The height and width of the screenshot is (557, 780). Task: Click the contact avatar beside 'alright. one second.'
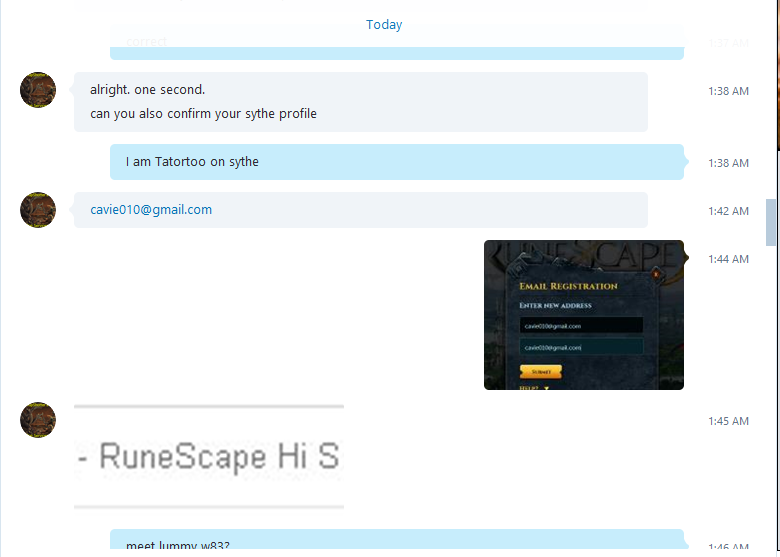(38, 90)
